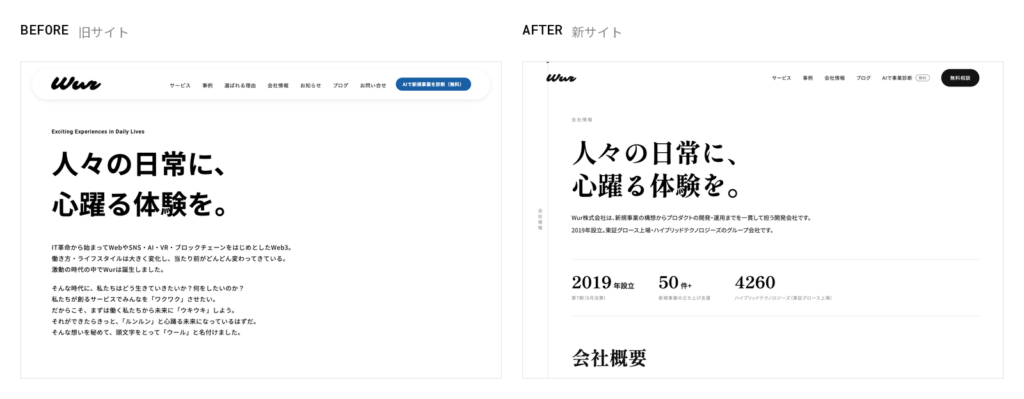Click the black 無料相談 button
This screenshot has width=1024, height=399.
tap(960, 78)
